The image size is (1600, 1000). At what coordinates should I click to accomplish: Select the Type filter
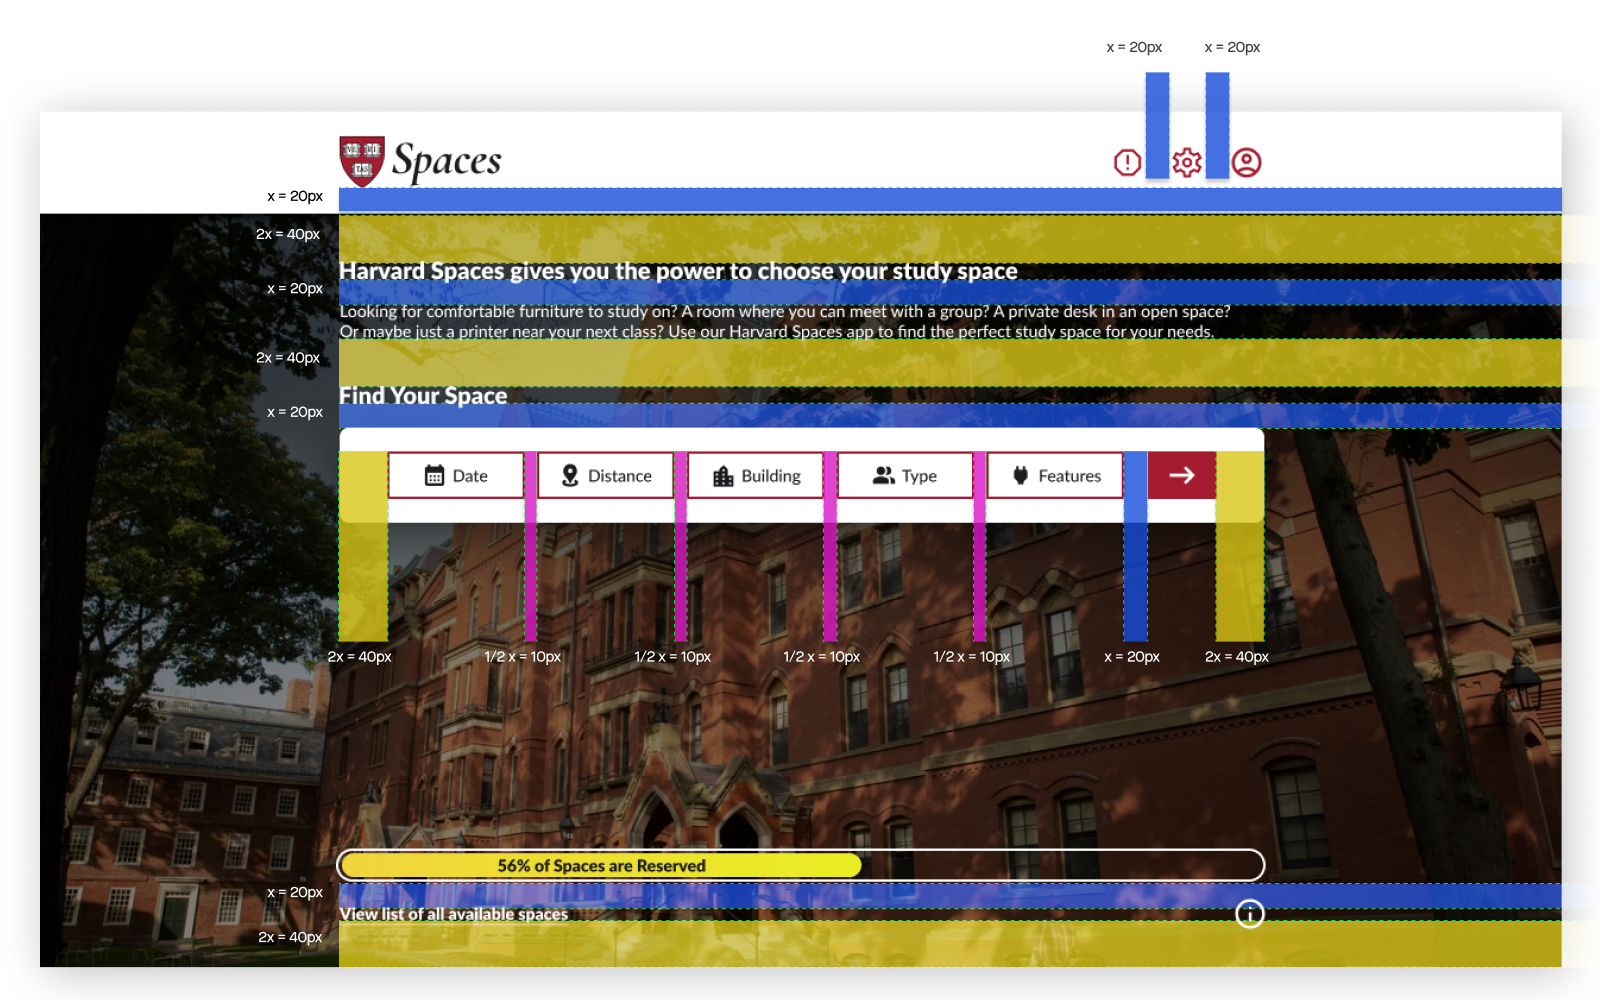[905, 475]
